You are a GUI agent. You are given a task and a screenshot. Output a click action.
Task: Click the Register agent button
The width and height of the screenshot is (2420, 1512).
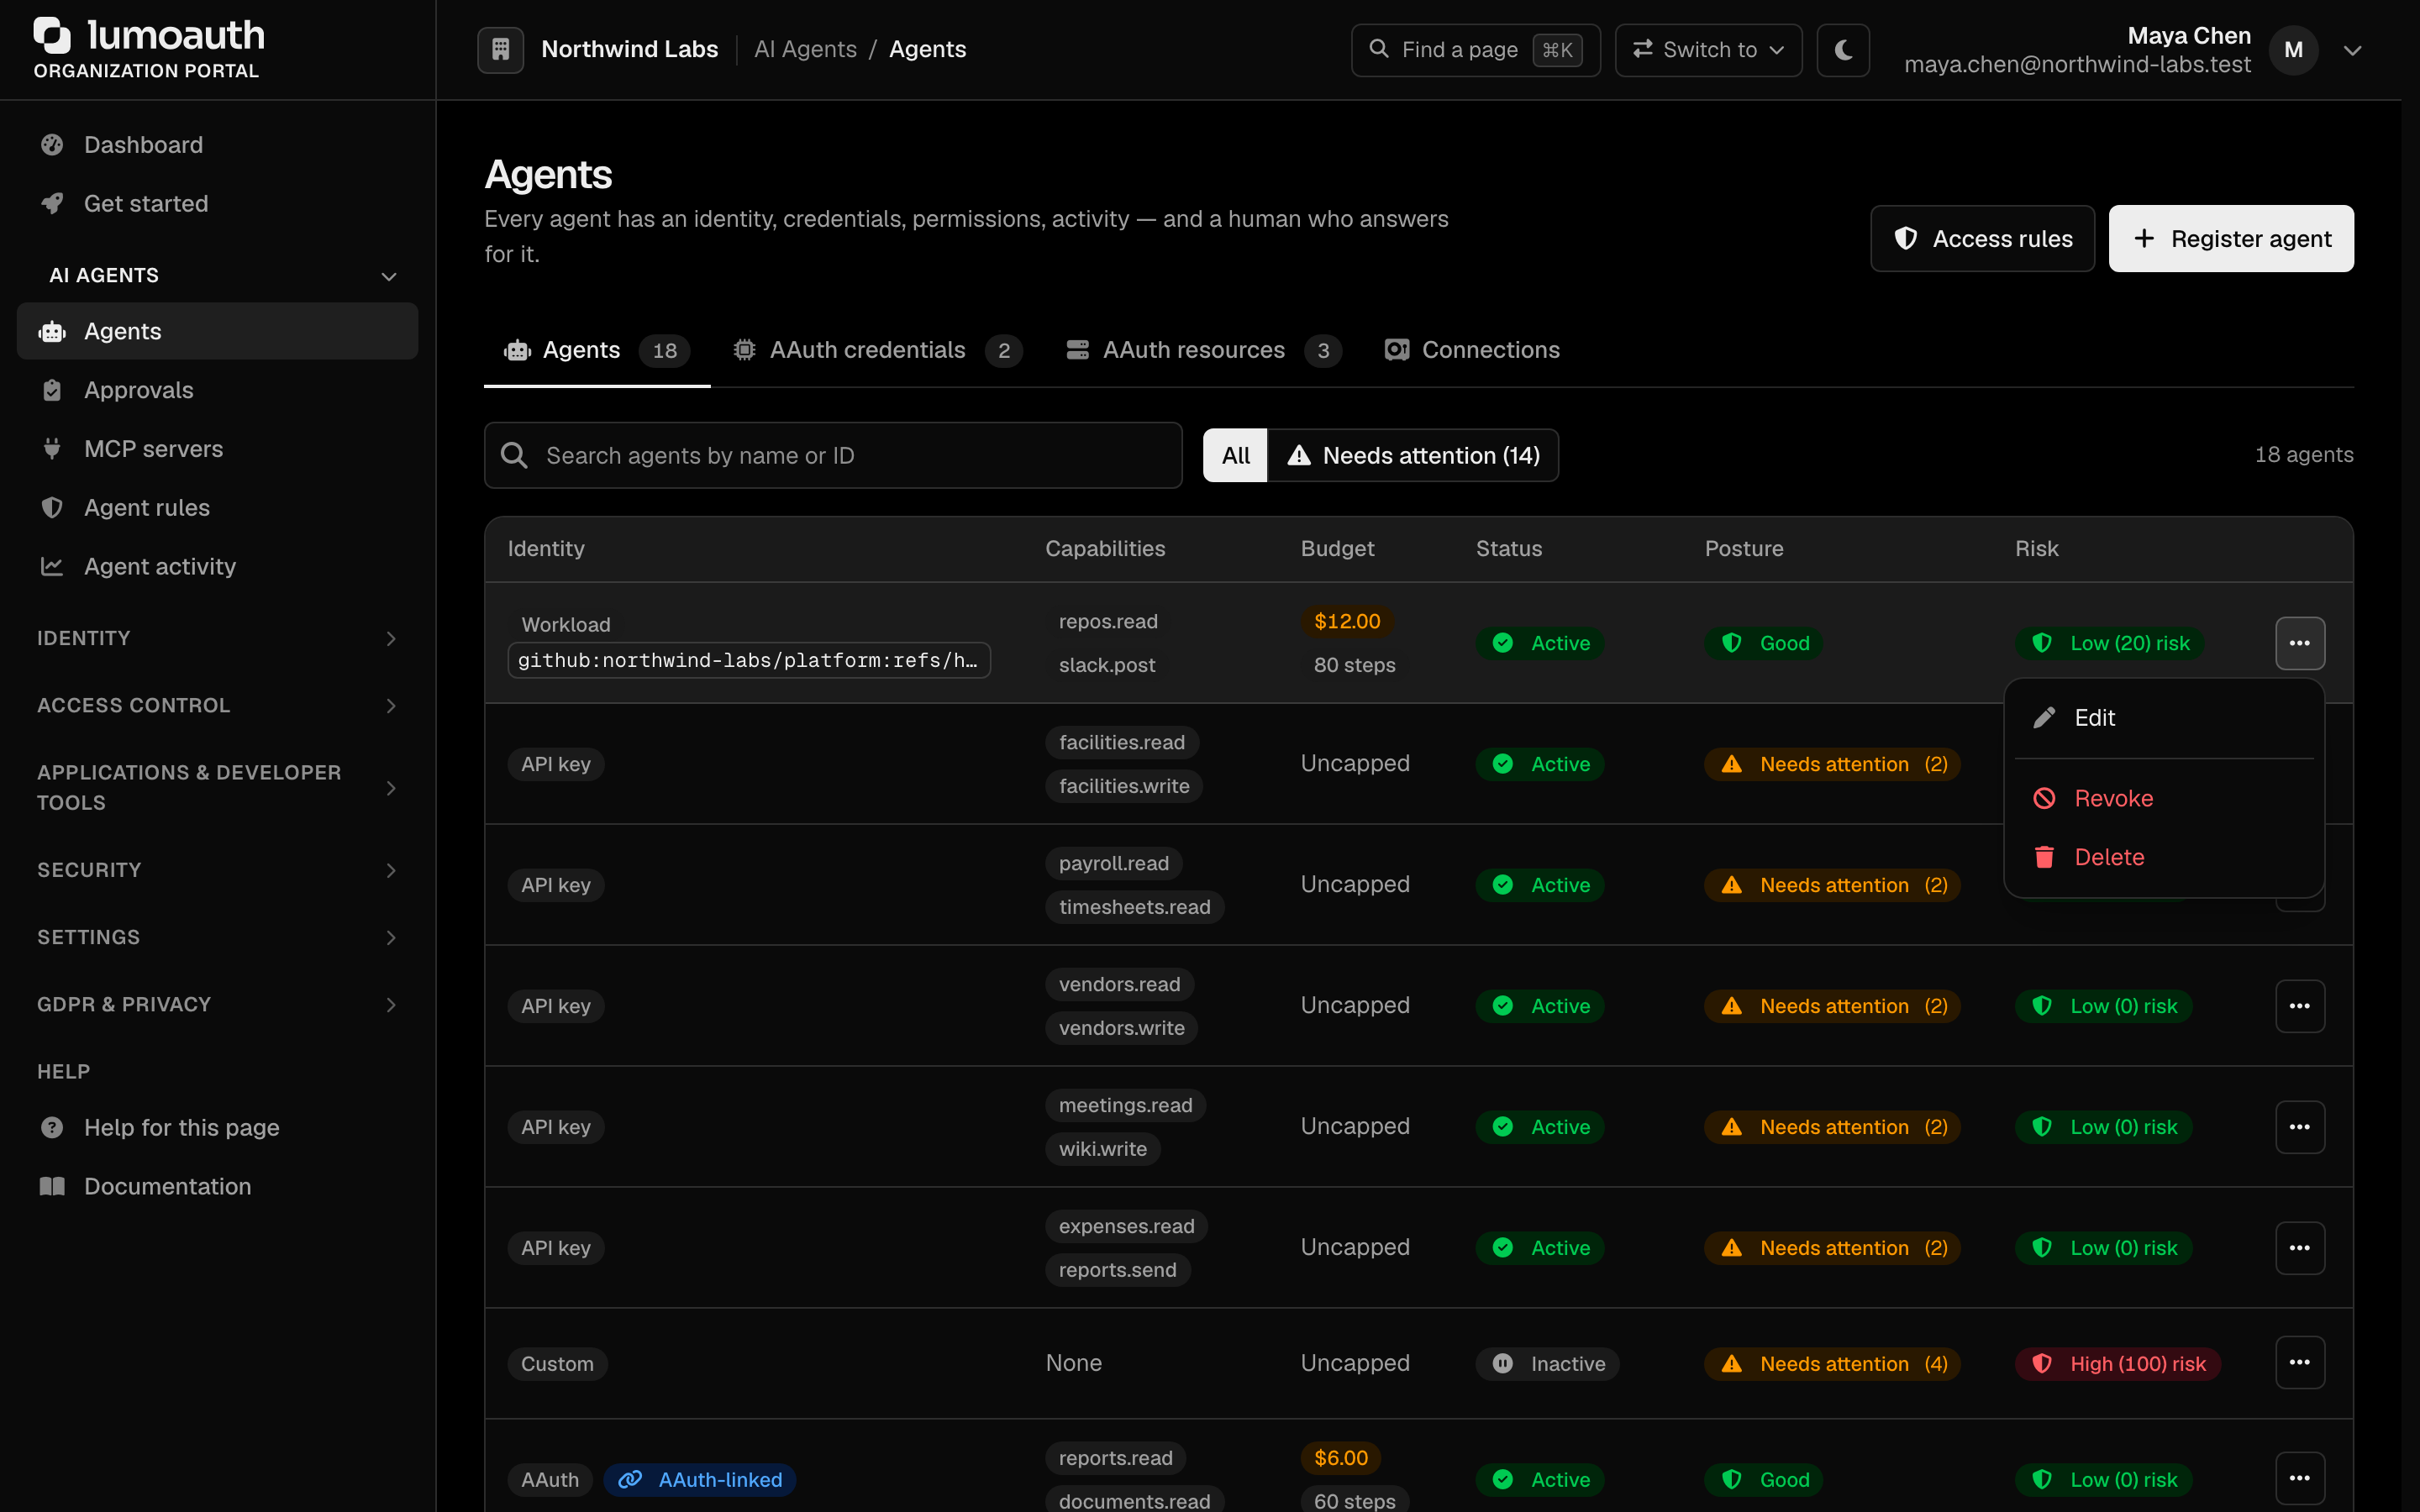point(2231,238)
